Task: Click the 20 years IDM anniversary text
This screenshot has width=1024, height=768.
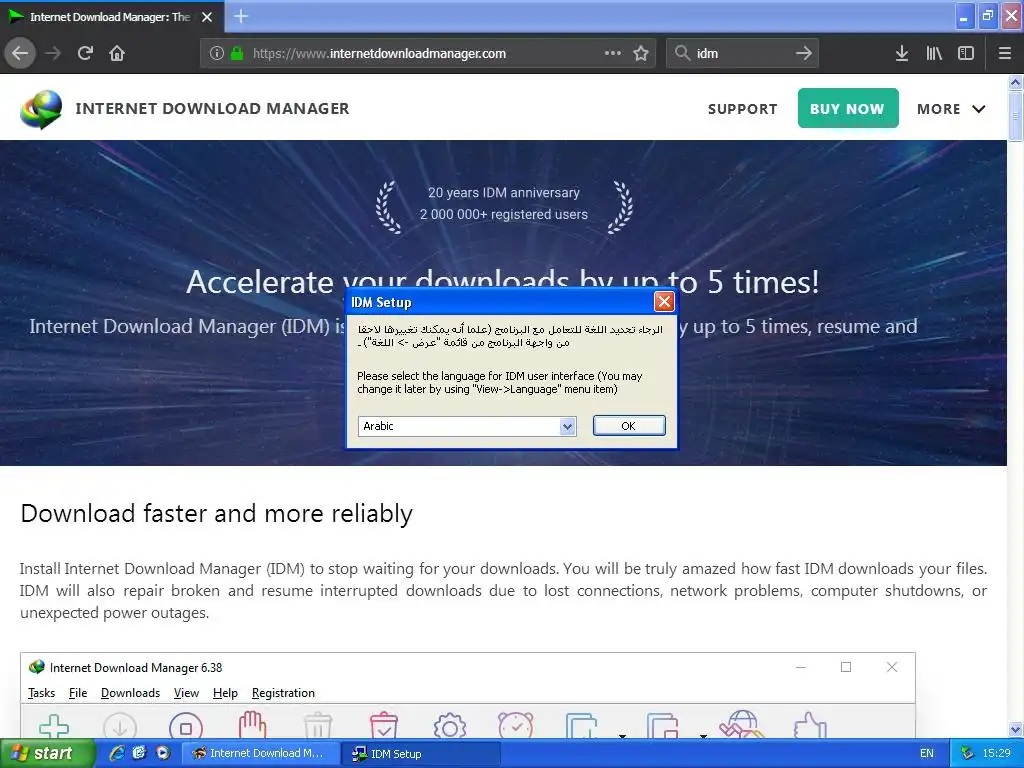Action: pyautogui.click(x=504, y=193)
